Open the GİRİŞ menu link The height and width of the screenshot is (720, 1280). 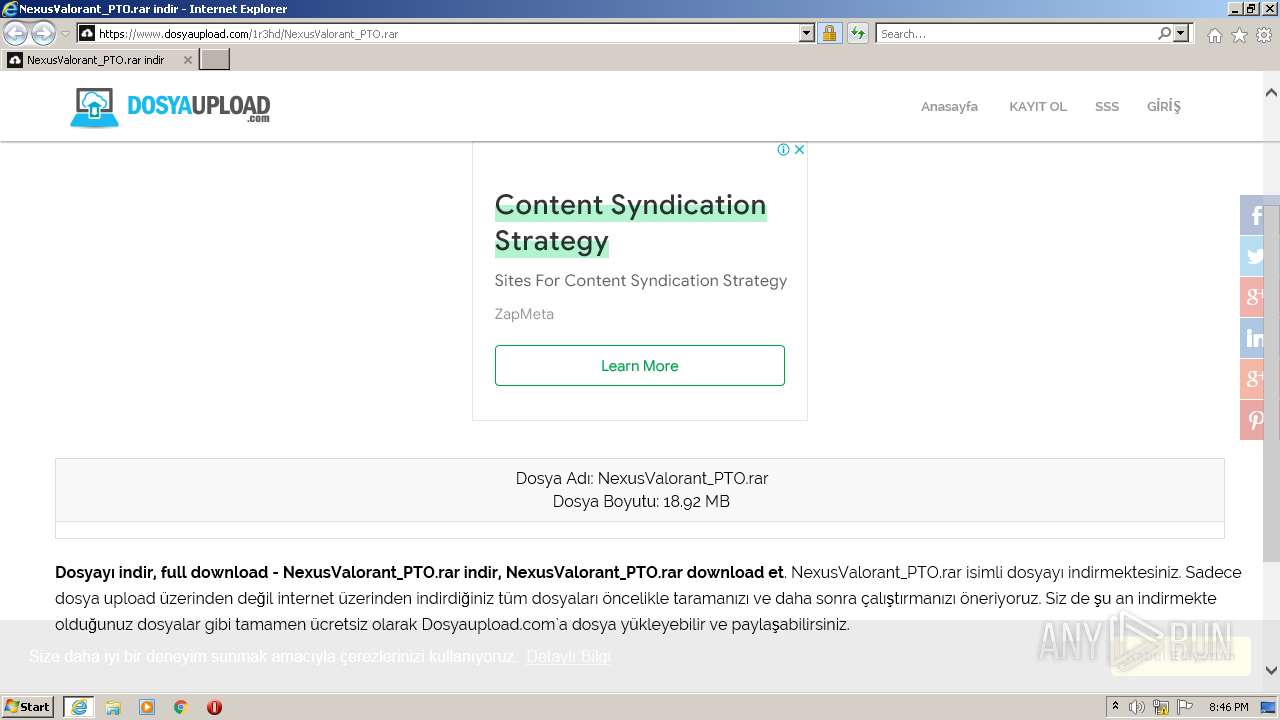[1163, 106]
